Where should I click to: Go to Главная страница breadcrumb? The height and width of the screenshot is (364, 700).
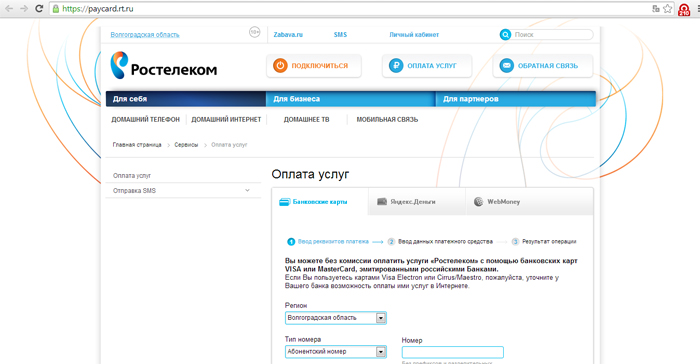pyautogui.click(x=137, y=145)
